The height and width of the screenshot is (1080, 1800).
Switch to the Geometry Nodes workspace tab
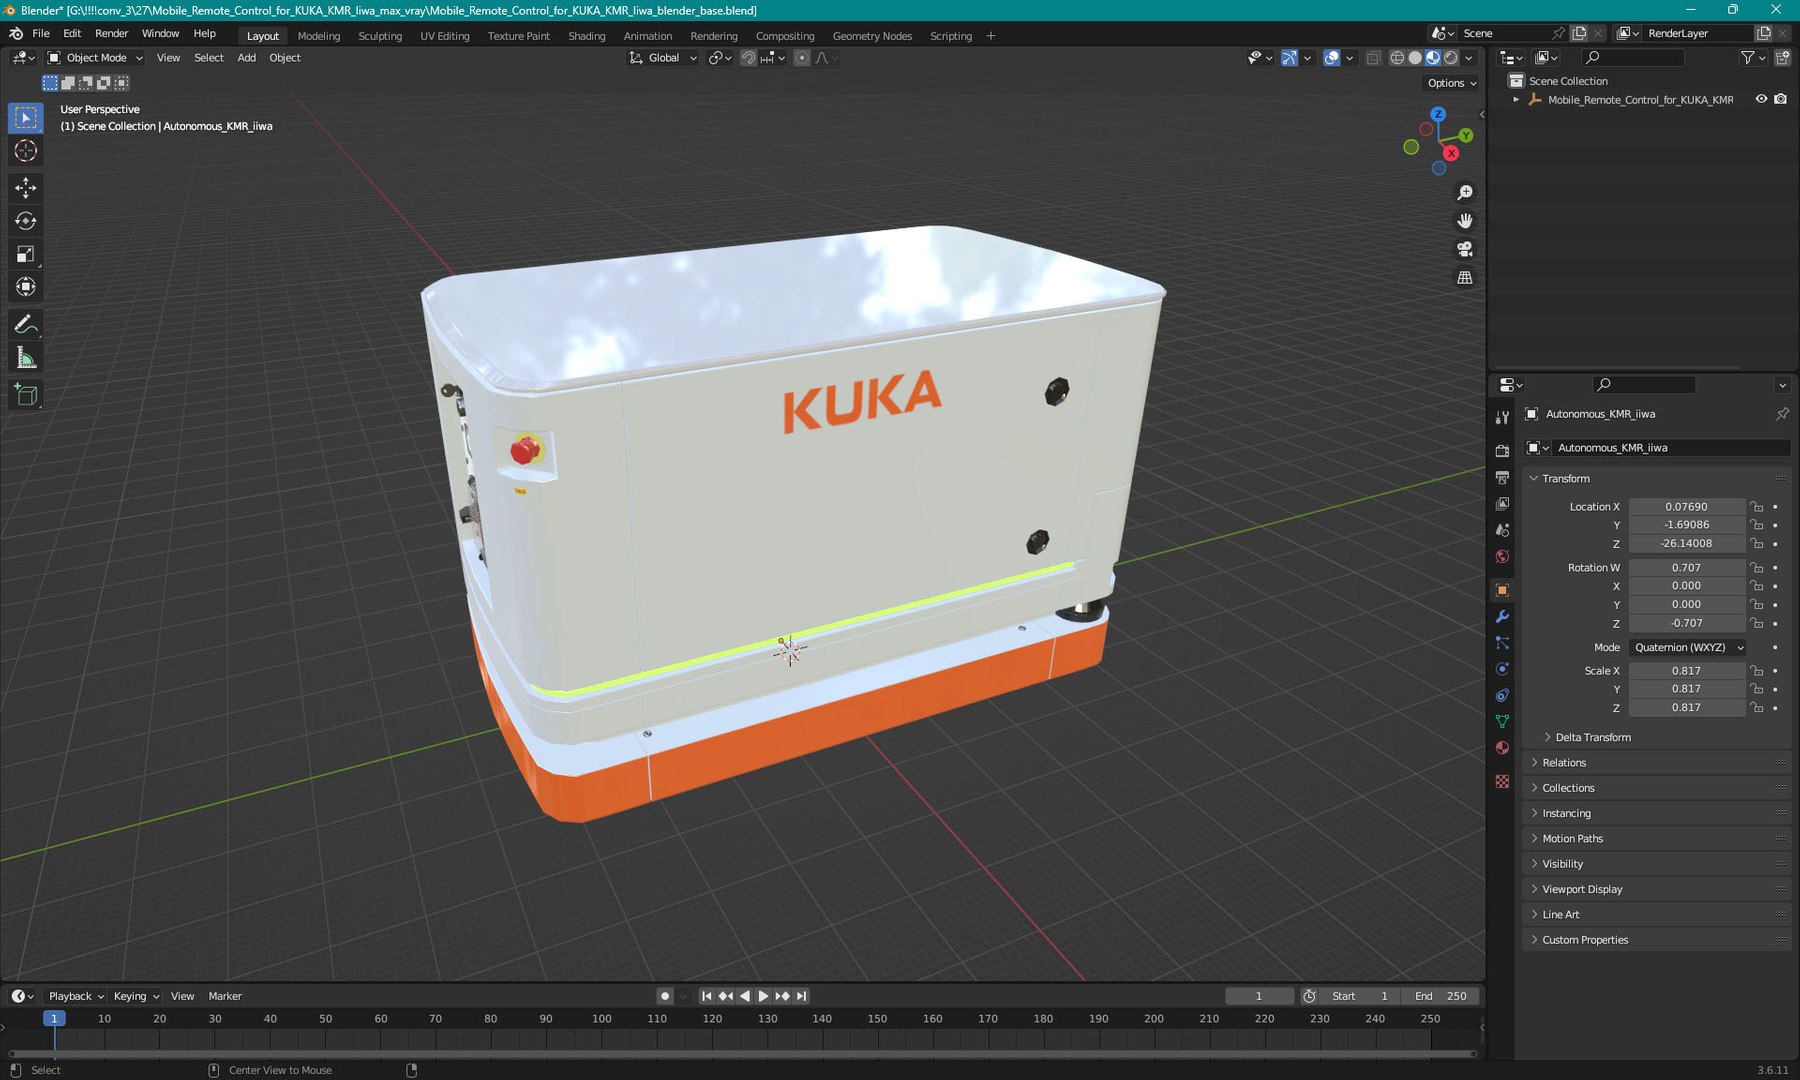pos(872,36)
